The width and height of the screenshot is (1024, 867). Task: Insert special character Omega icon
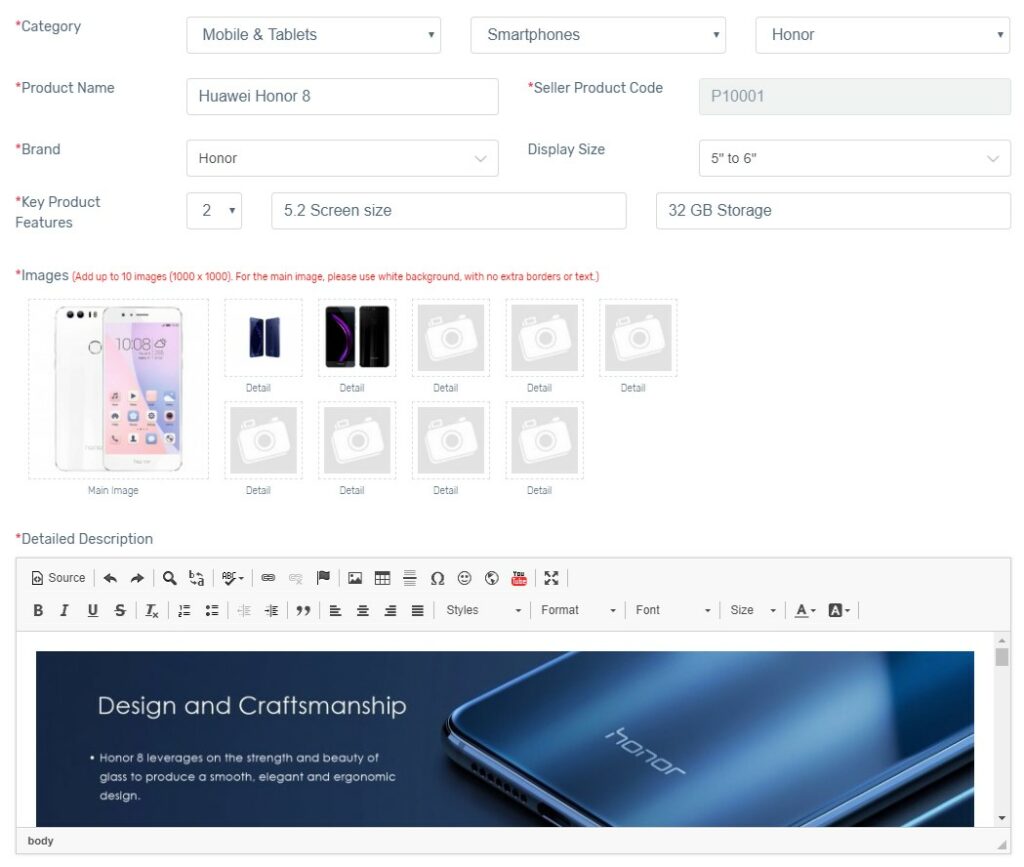(x=437, y=578)
